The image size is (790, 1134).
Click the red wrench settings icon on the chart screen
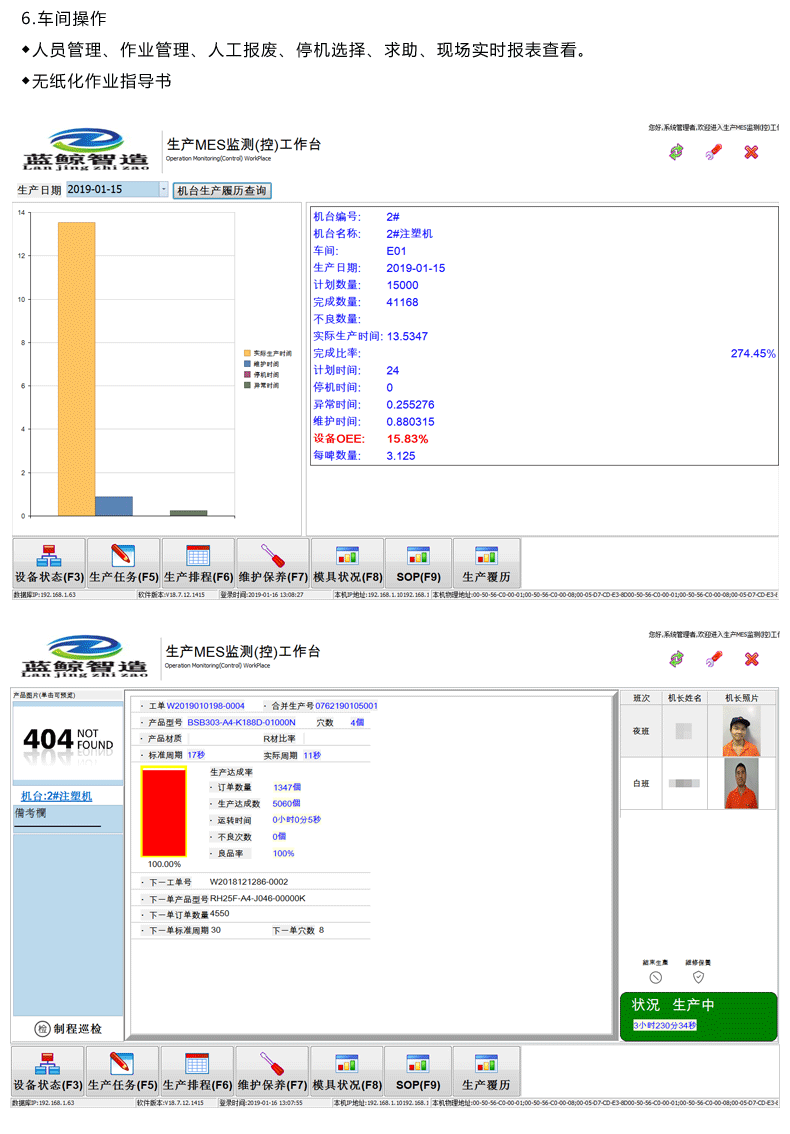pyautogui.click(x=714, y=152)
